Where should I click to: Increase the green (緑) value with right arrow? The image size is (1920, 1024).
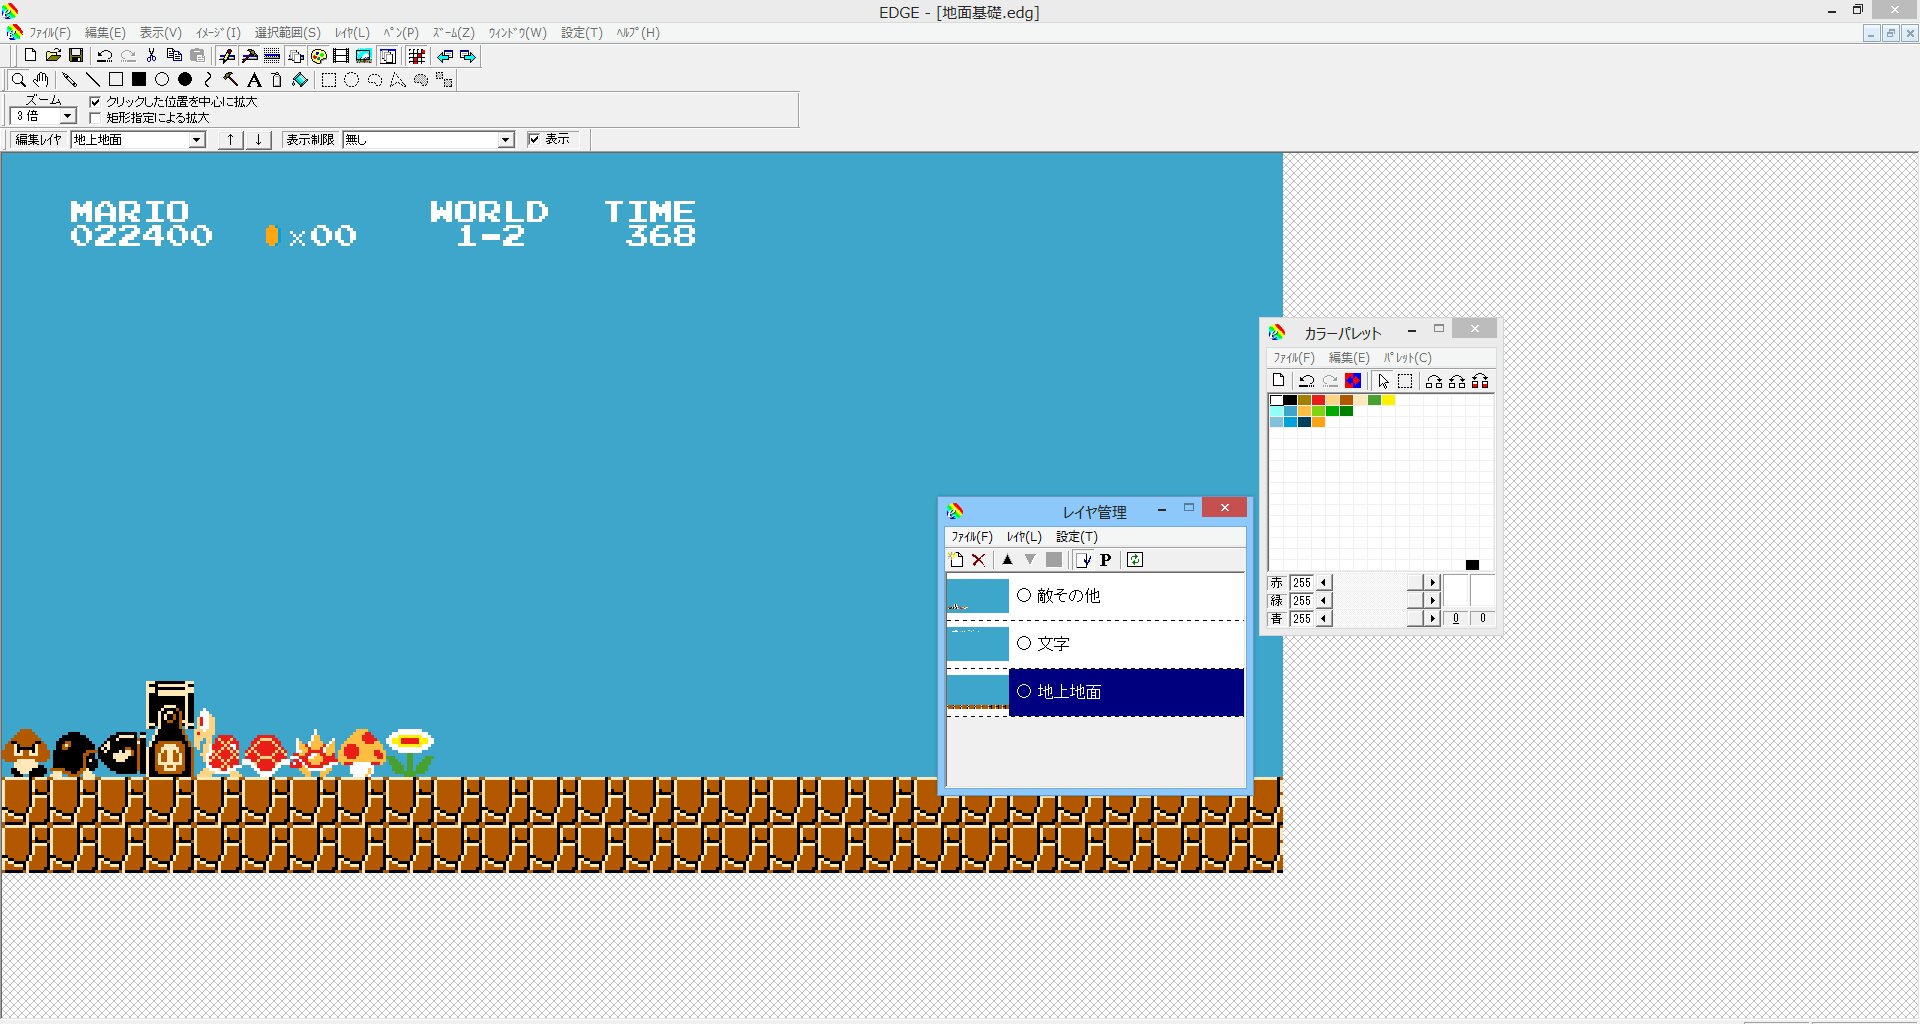[1432, 601]
